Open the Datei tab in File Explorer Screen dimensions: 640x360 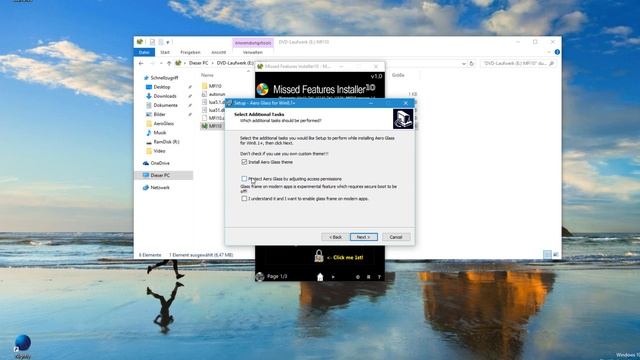pos(144,52)
